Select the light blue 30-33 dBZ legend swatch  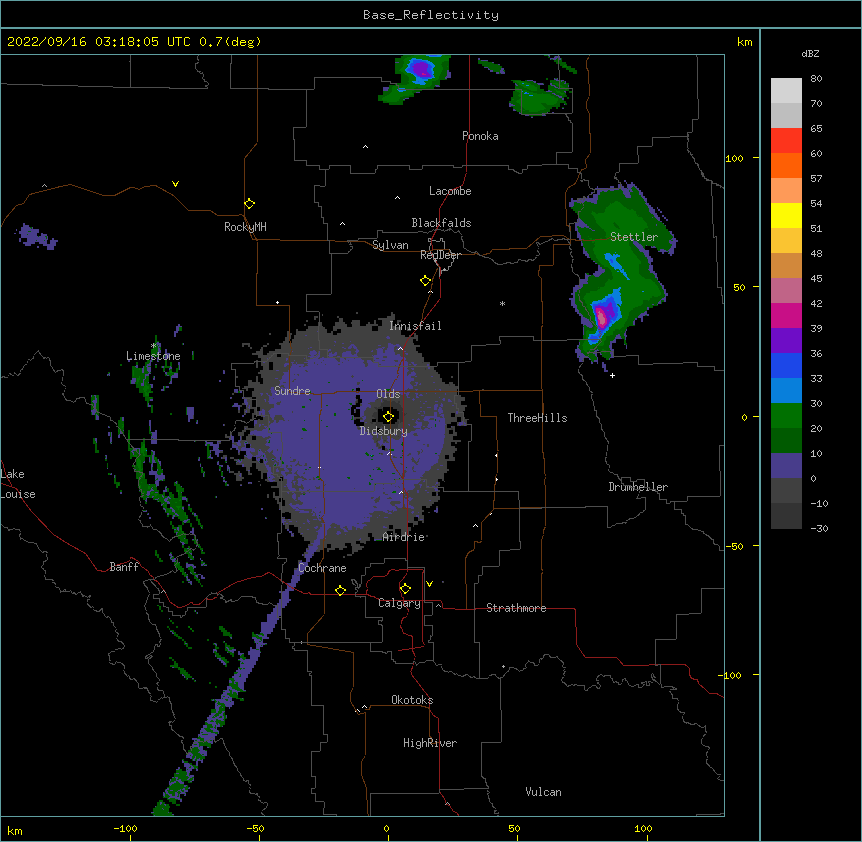(786, 391)
